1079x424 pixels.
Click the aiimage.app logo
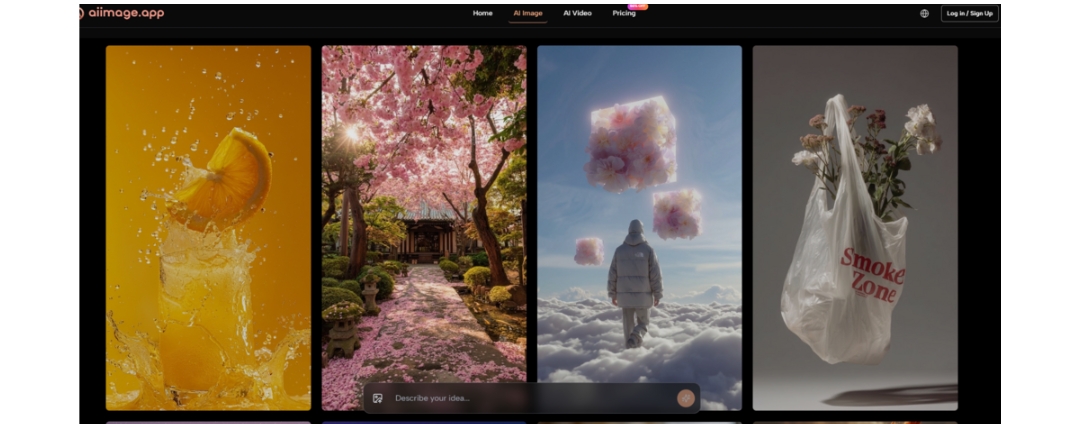122,13
